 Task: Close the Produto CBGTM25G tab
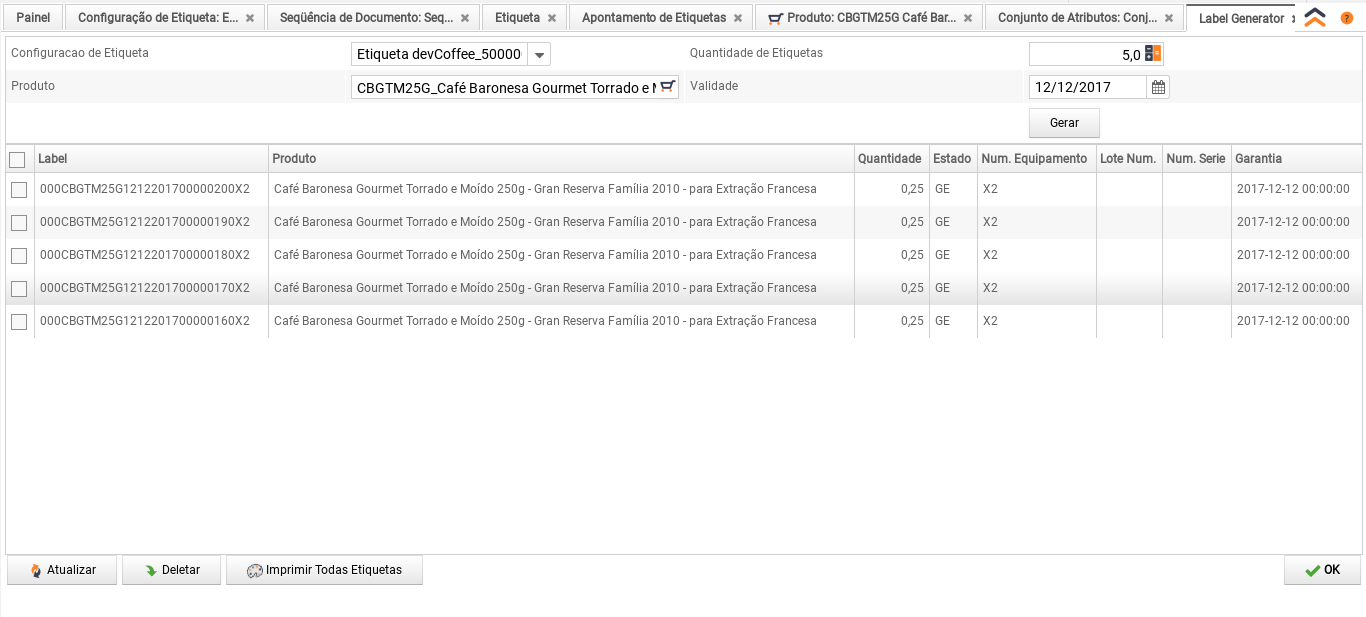(x=968, y=18)
